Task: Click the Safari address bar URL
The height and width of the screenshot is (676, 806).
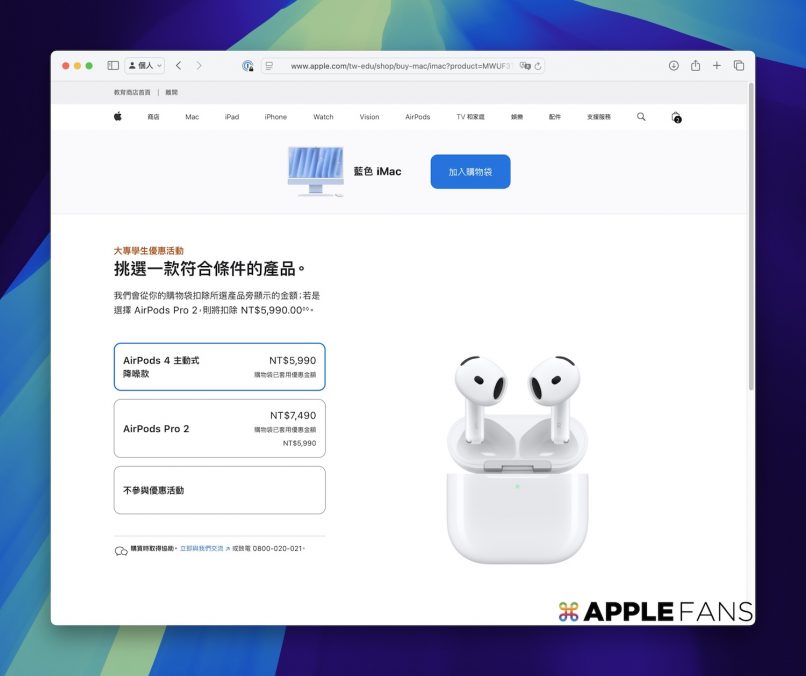Action: tap(400, 66)
